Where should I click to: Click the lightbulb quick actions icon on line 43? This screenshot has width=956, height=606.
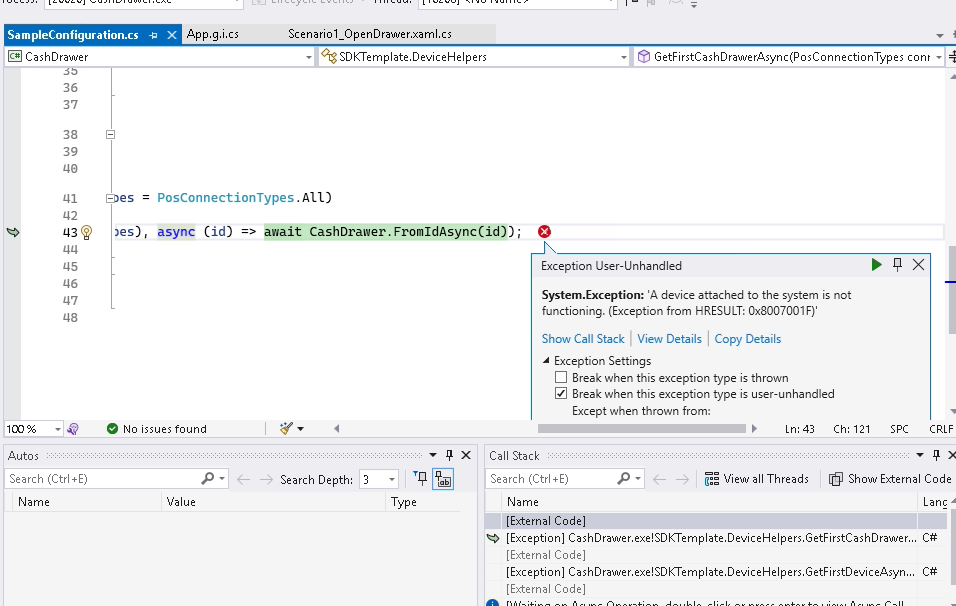coord(87,232)
